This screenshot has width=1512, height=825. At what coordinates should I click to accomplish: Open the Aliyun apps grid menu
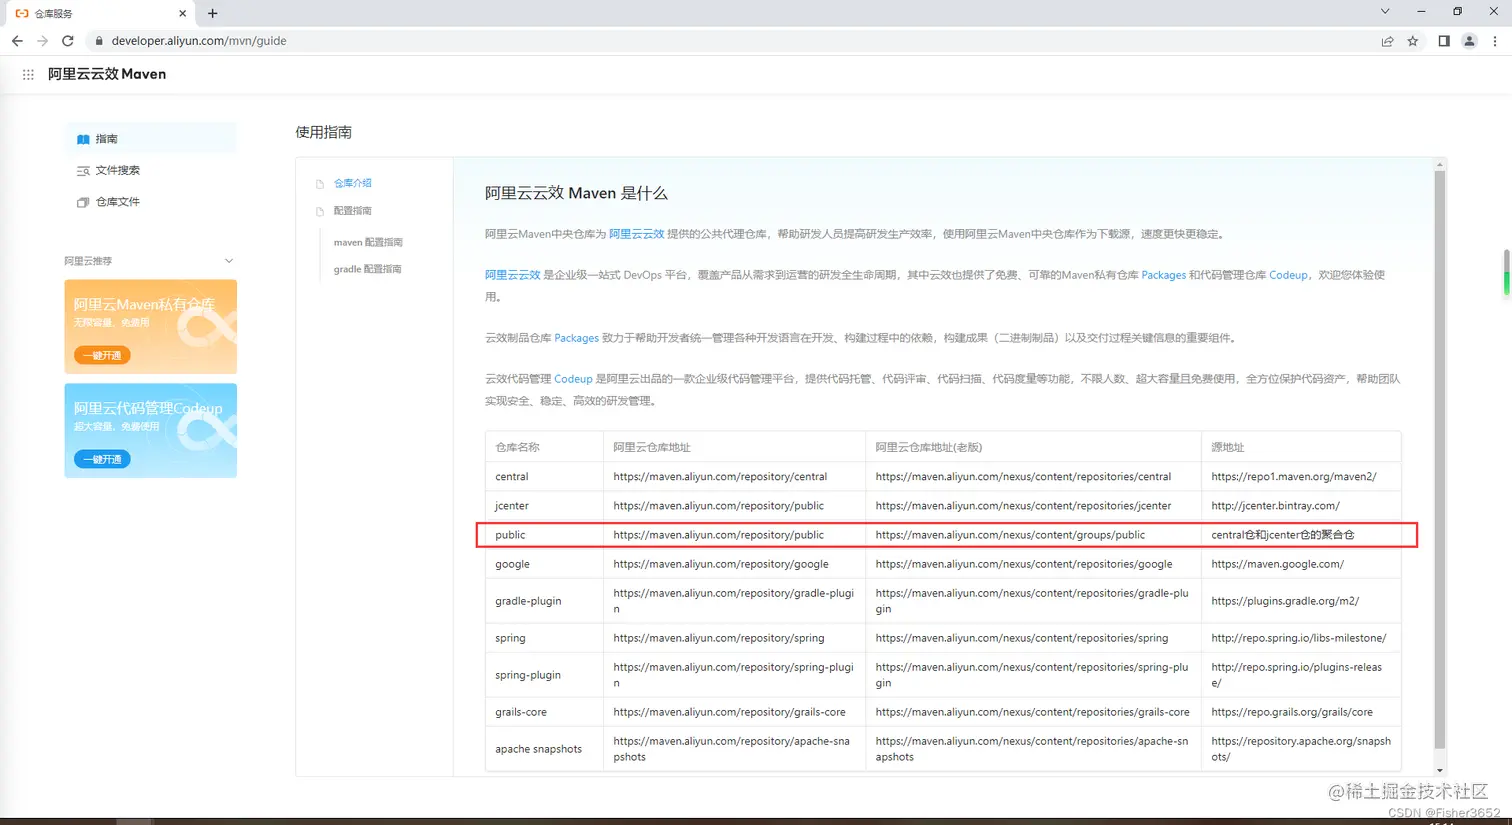[28, 74]
